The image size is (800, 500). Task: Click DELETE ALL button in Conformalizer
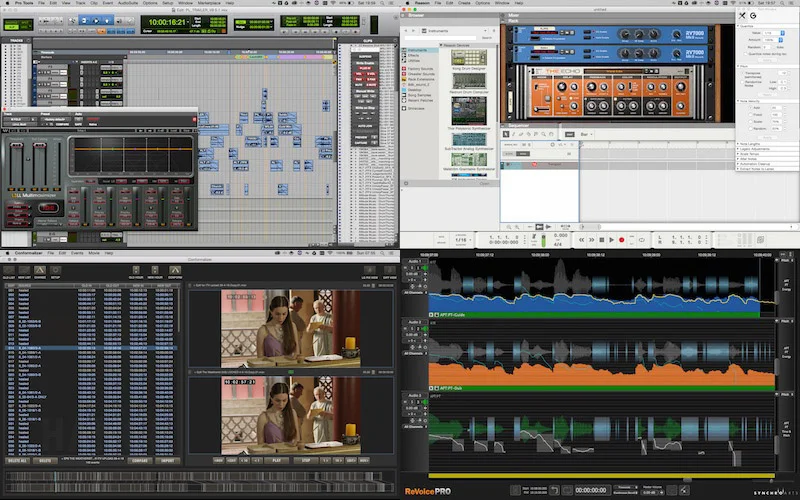pyautogui.click(x=17, y=461)
